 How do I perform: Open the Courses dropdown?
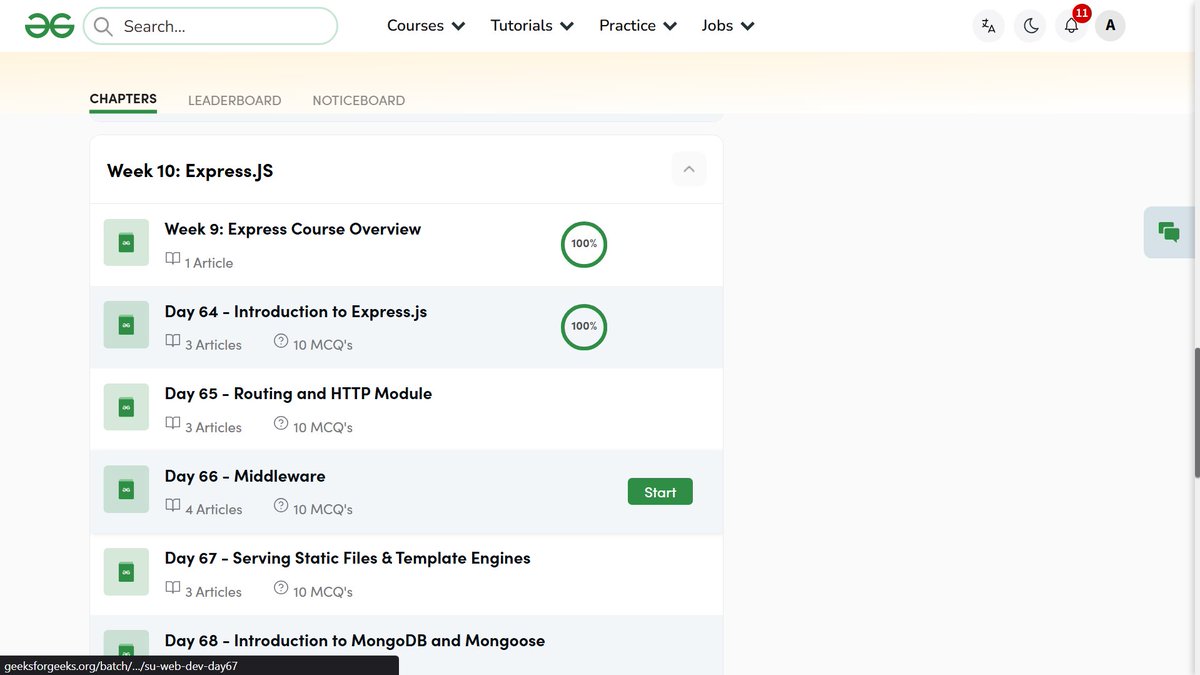point(425,25)
